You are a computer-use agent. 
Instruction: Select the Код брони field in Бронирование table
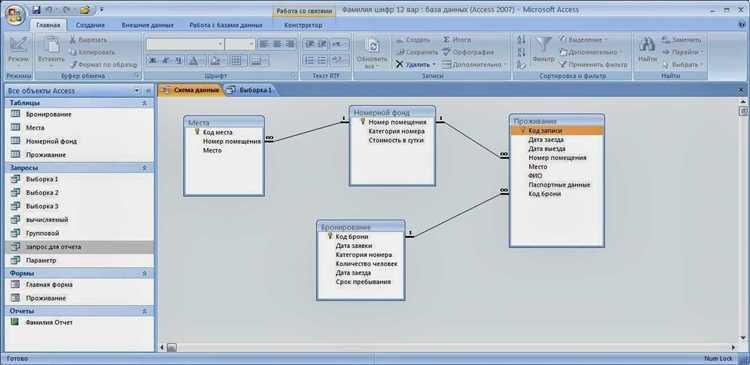352,236
